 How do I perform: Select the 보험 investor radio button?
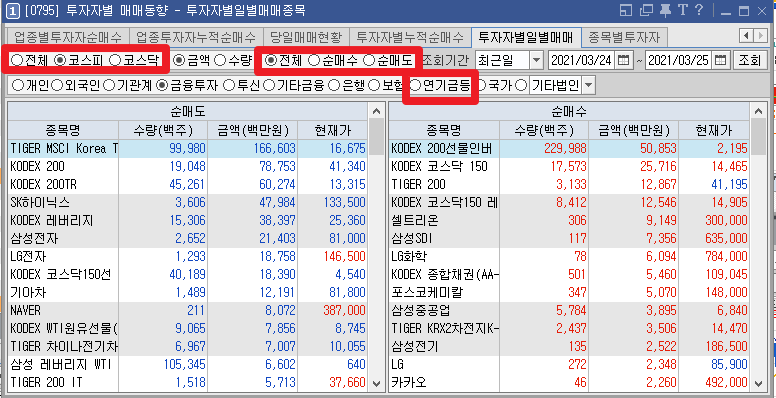point(374,86)
